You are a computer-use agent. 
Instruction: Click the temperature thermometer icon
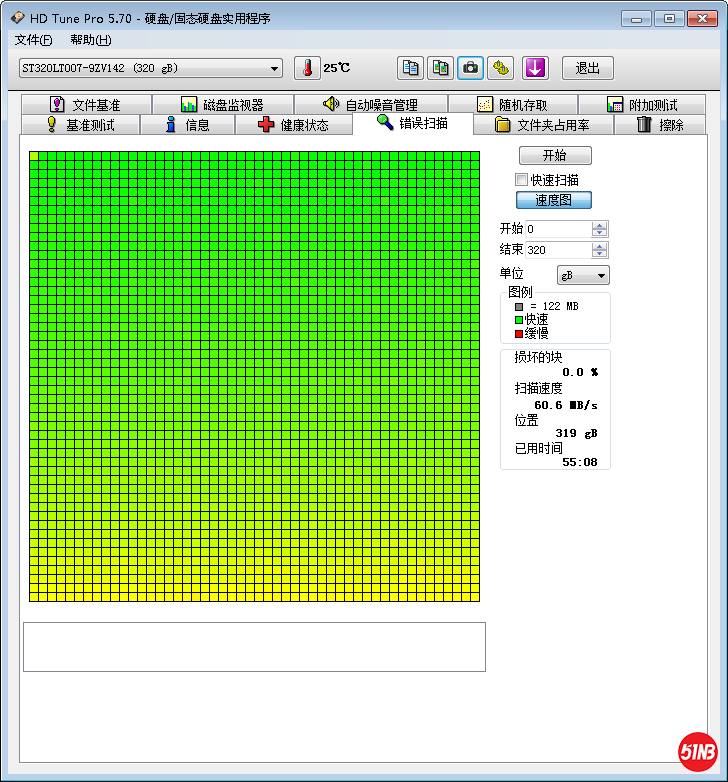click(308, 68)
